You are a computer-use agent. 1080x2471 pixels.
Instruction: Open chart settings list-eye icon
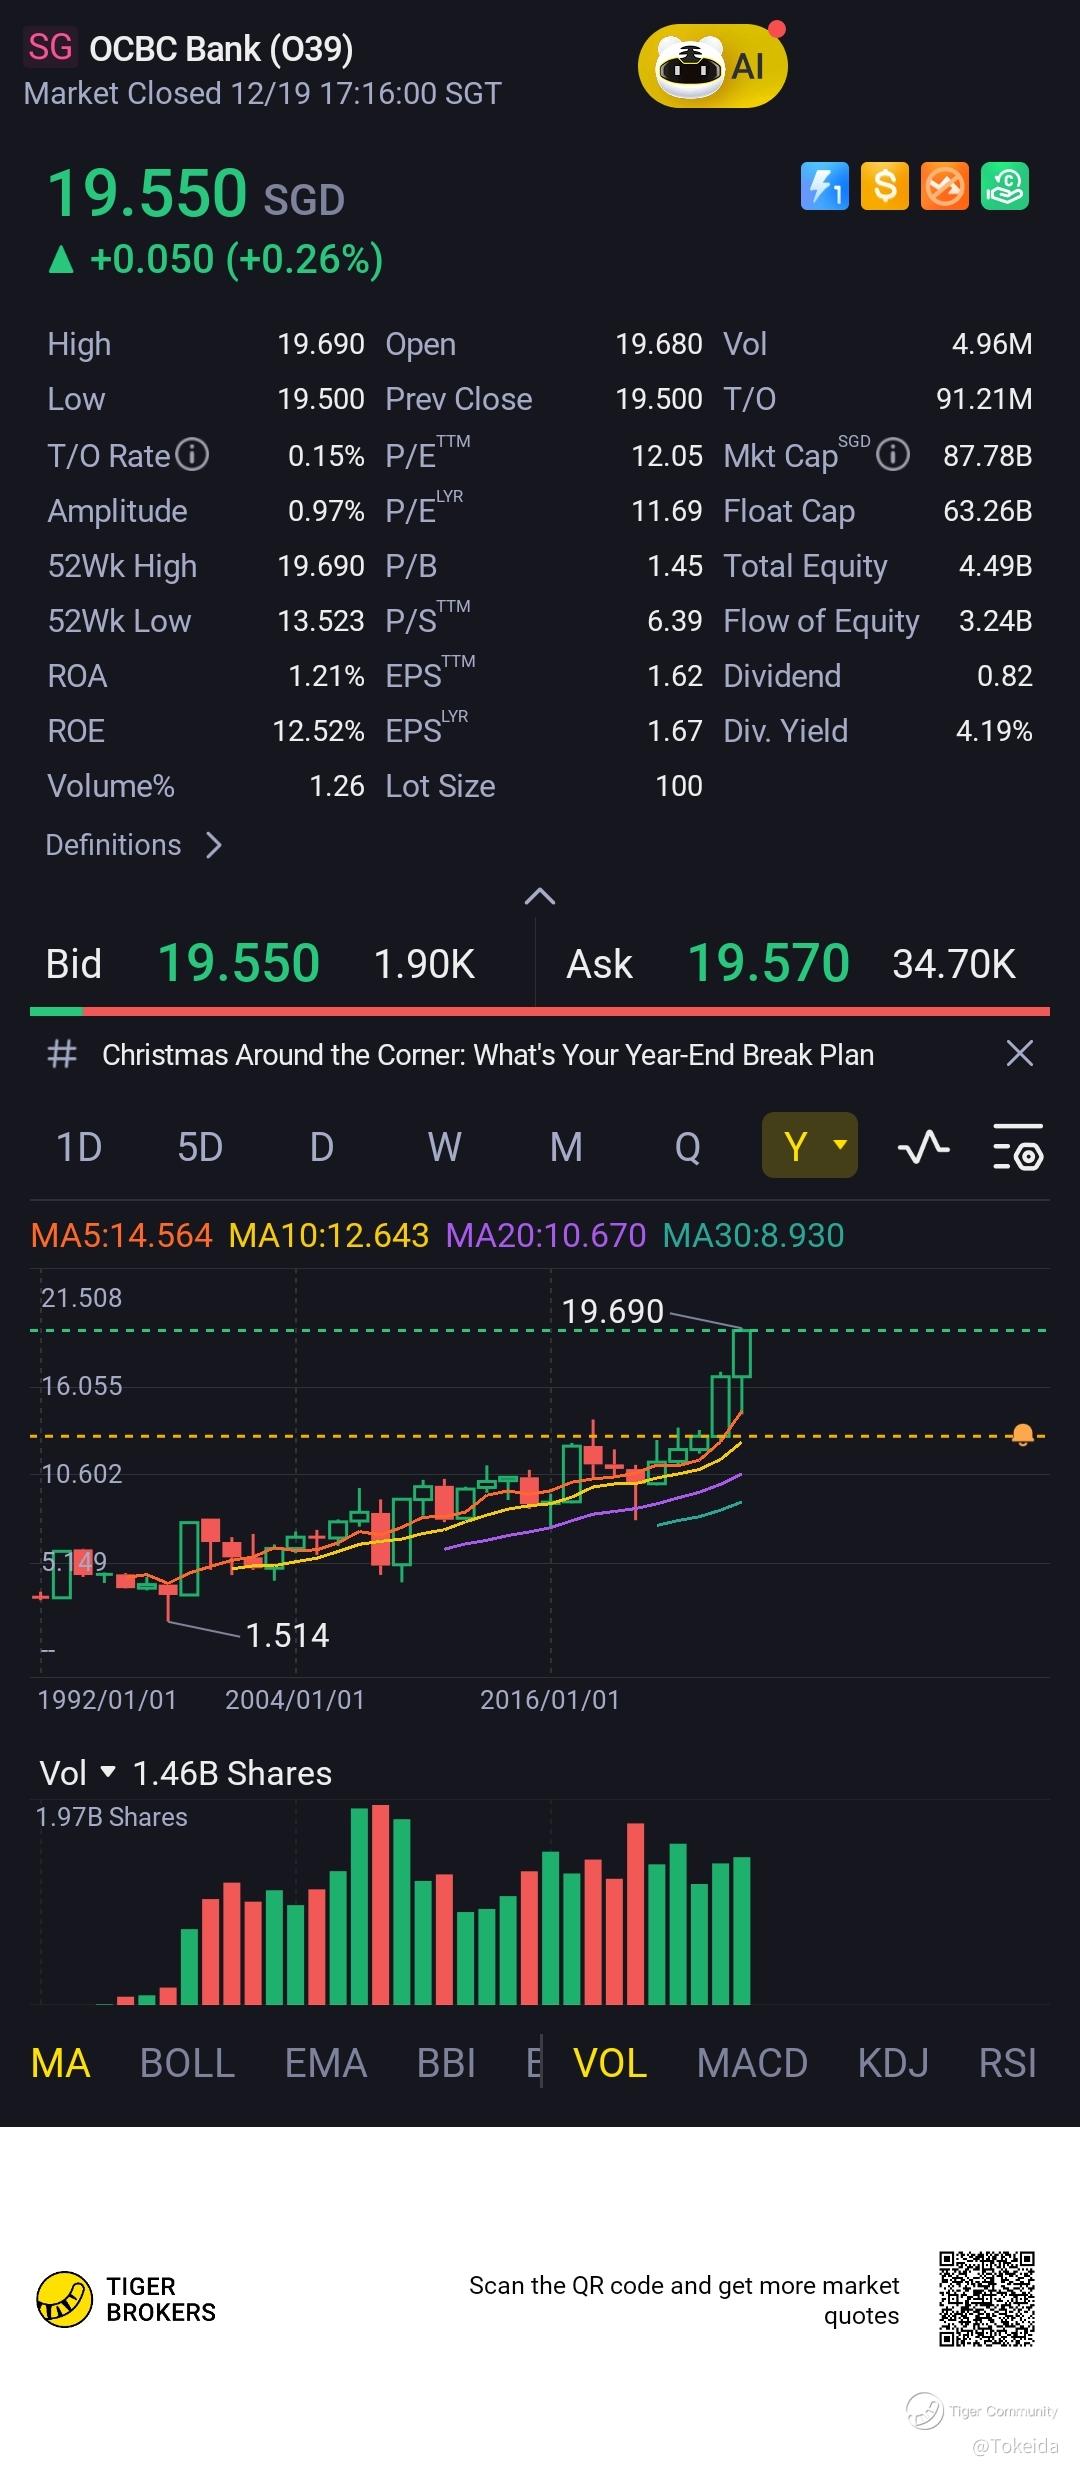pos(1018,1146)
